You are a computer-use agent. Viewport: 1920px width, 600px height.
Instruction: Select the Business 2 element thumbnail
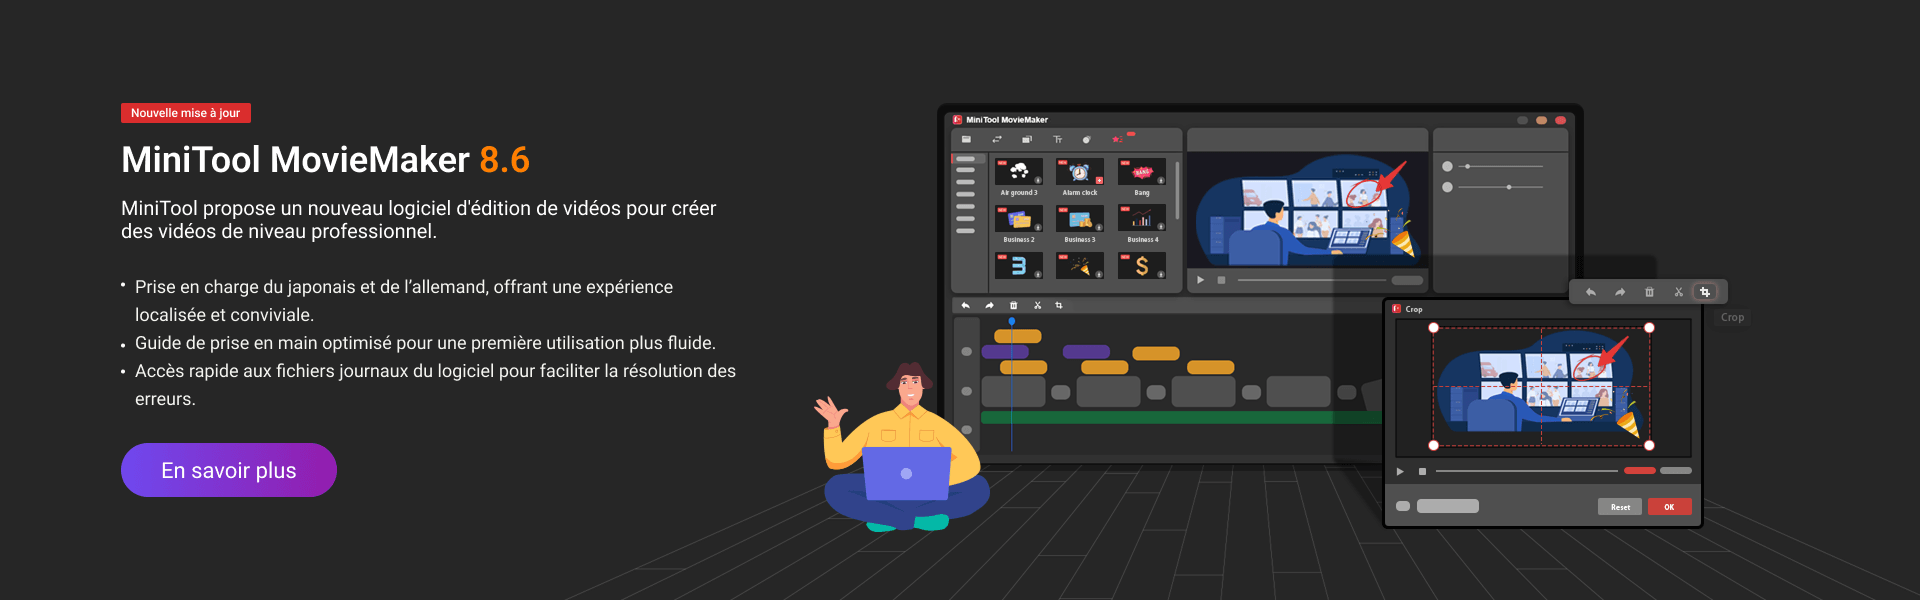click(x=1019, y=219)
